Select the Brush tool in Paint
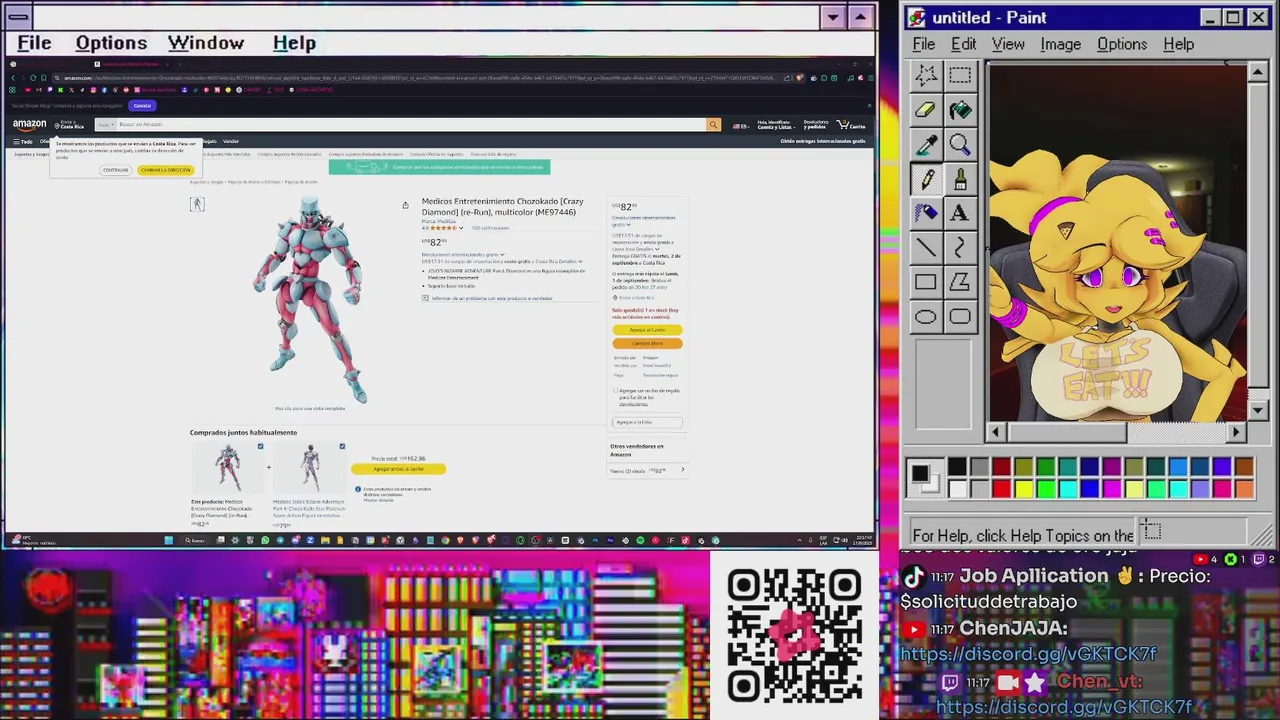This screenshot has width=1280, height=720. 960,179
